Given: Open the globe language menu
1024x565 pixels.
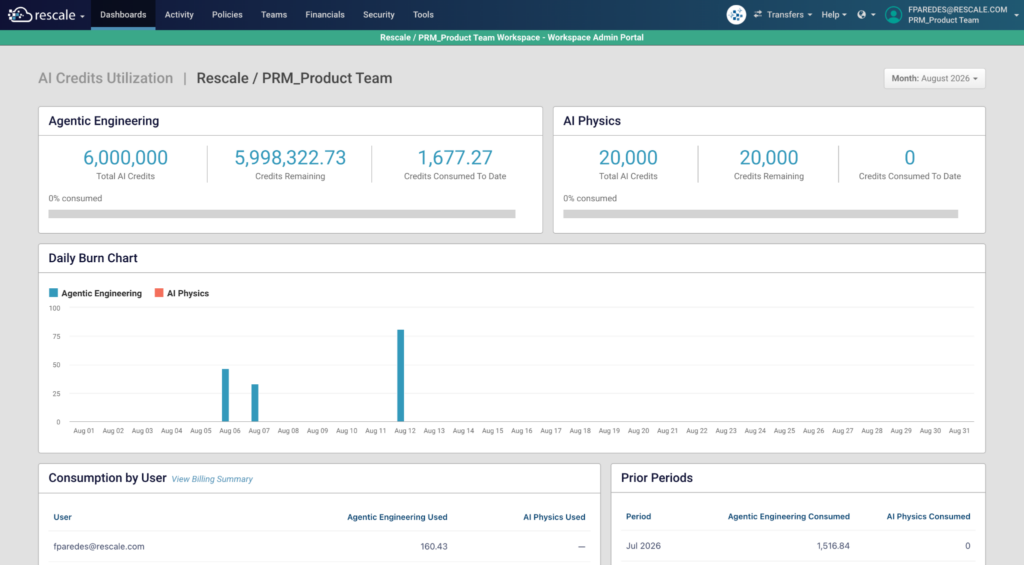Looking at the screenshot, I should [866, 14].
